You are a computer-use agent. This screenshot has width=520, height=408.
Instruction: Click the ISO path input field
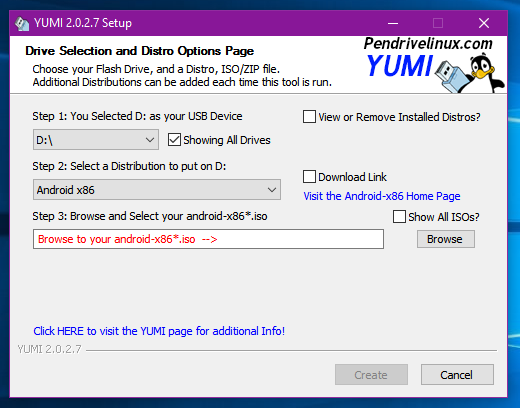tap(208, 239)
